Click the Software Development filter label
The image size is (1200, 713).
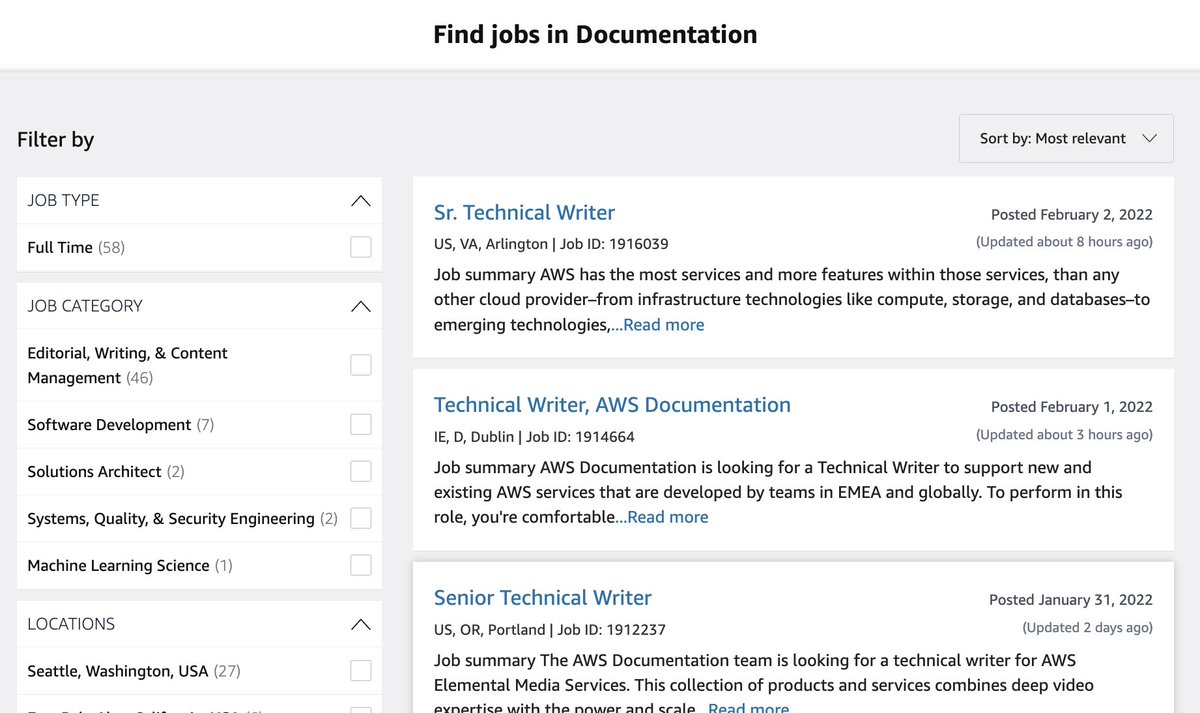121,425
